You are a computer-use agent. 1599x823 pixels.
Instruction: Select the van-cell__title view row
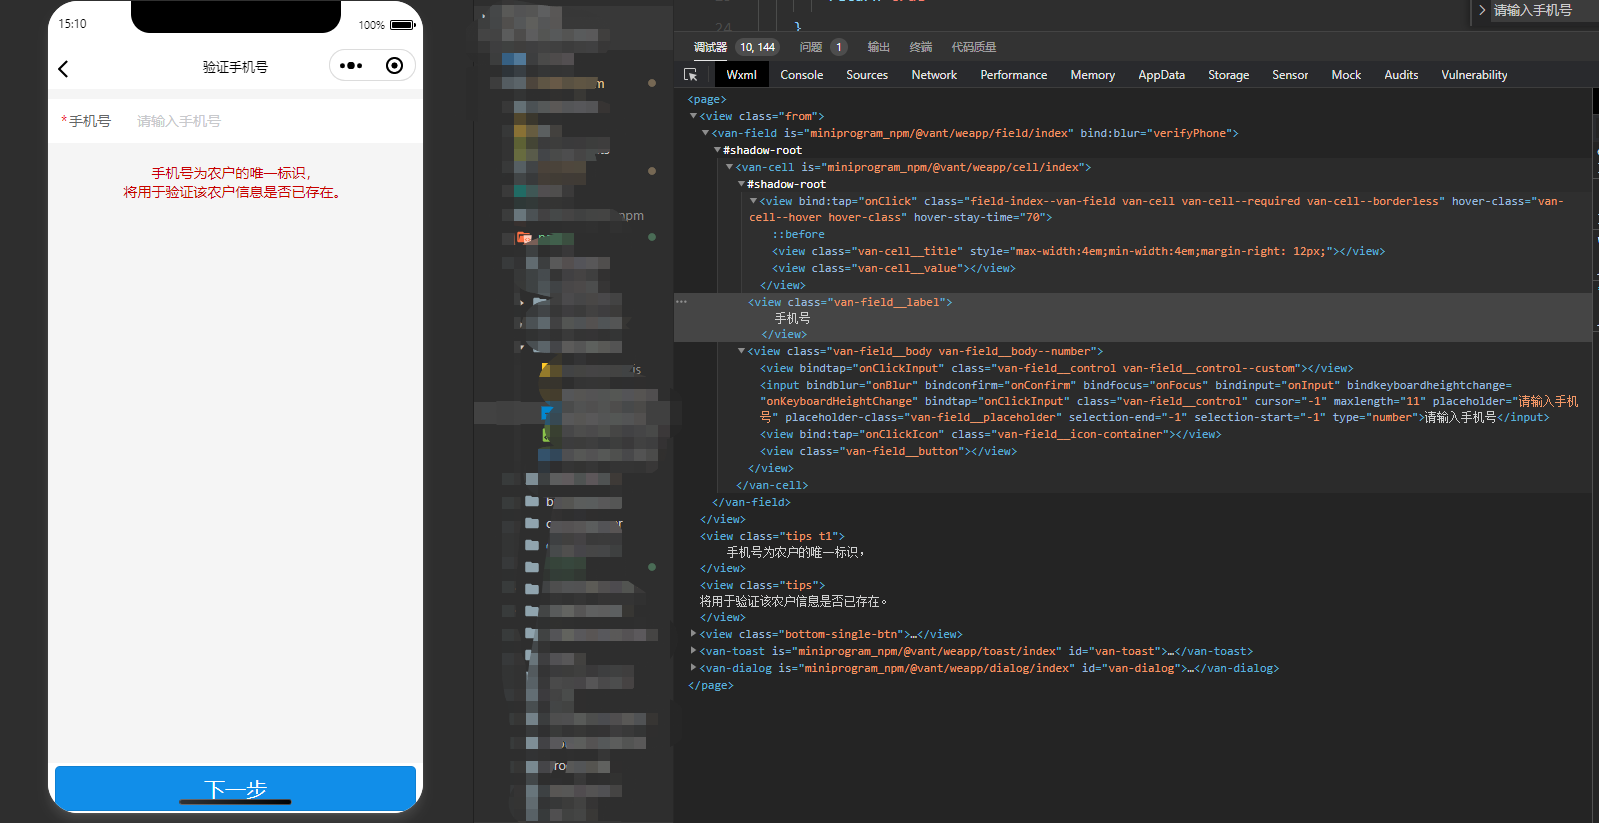click(x=1078, y=251)
